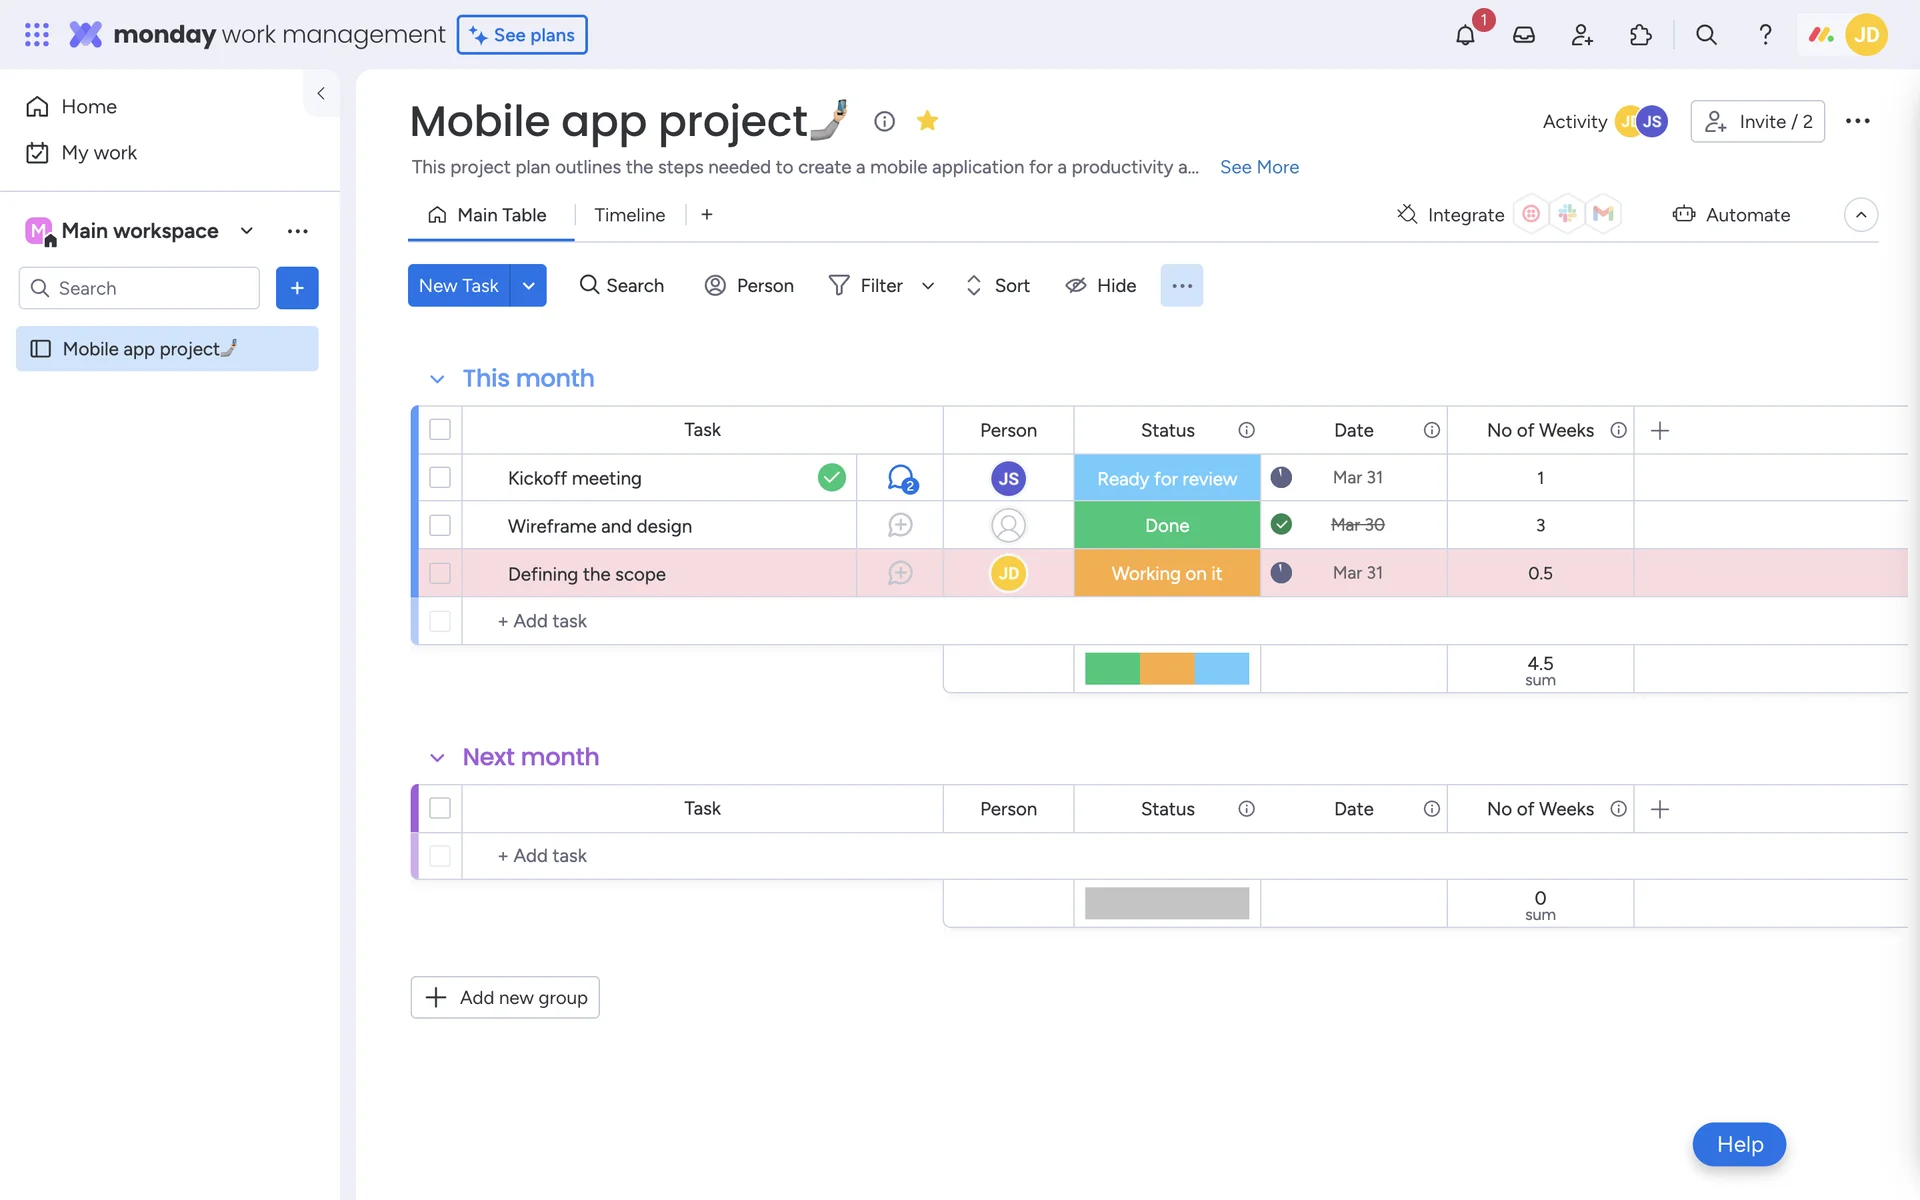Viewport: 1920px width, 1200px height.
Task: Click the Working on it status cell
Action: pyautogui.click(x=1166, y=573)
